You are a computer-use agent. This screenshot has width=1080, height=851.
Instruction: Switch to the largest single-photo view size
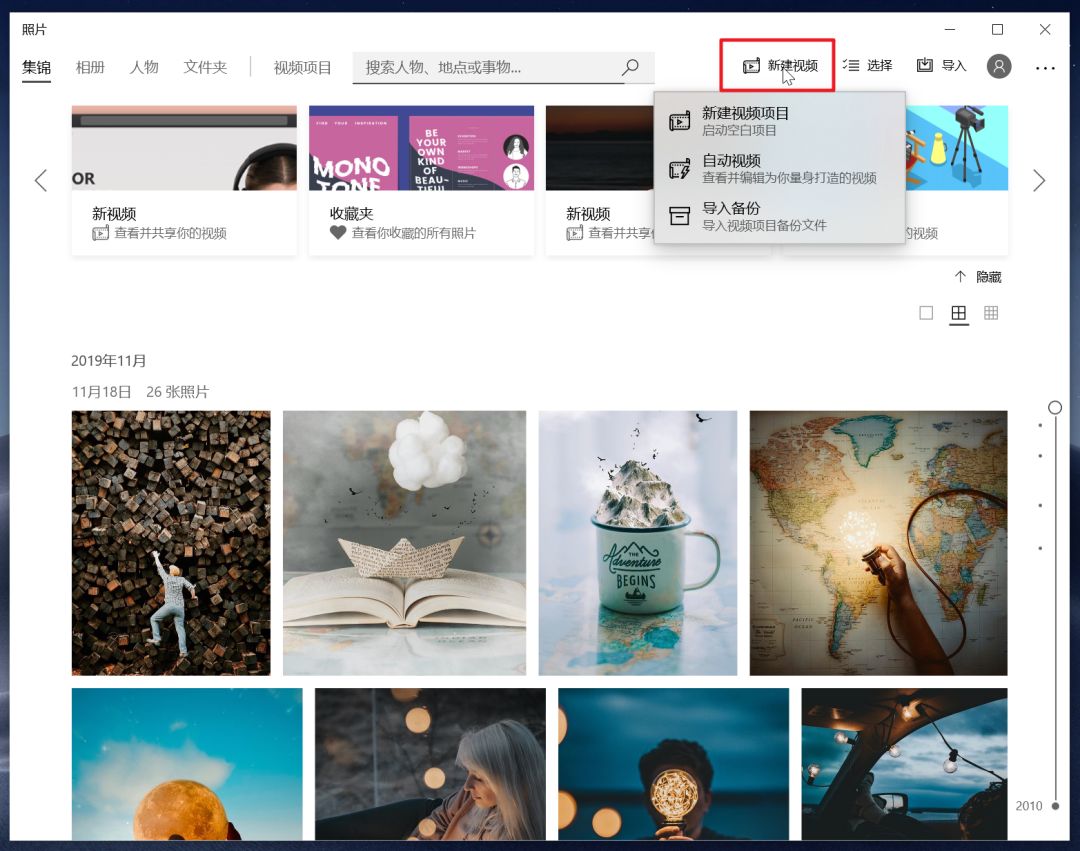[925, 312]
